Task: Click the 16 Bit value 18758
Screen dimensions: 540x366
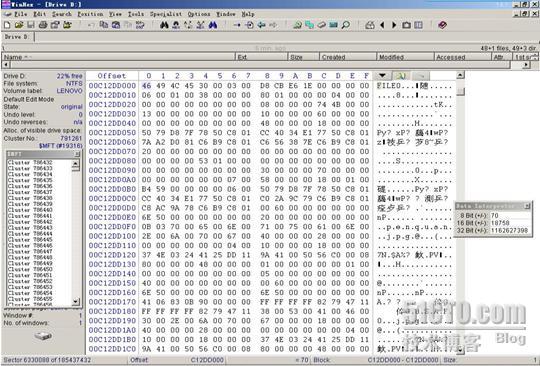Action: pyautogui.click(x=500, y=223)
